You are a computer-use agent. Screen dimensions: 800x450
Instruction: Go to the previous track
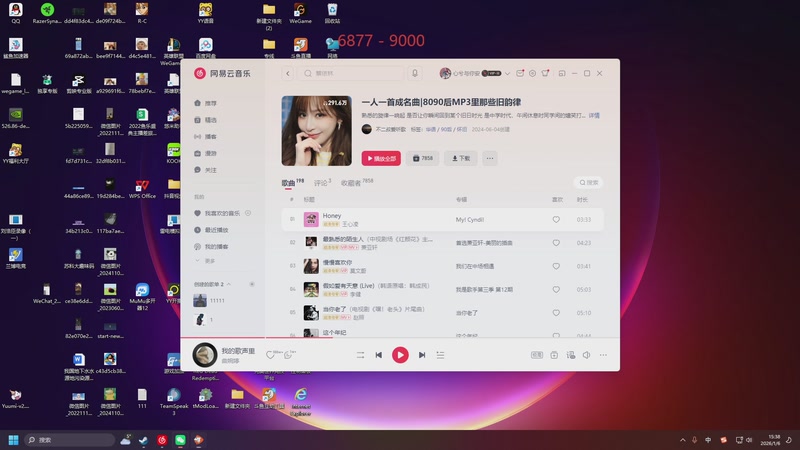[x=379, y=355]
